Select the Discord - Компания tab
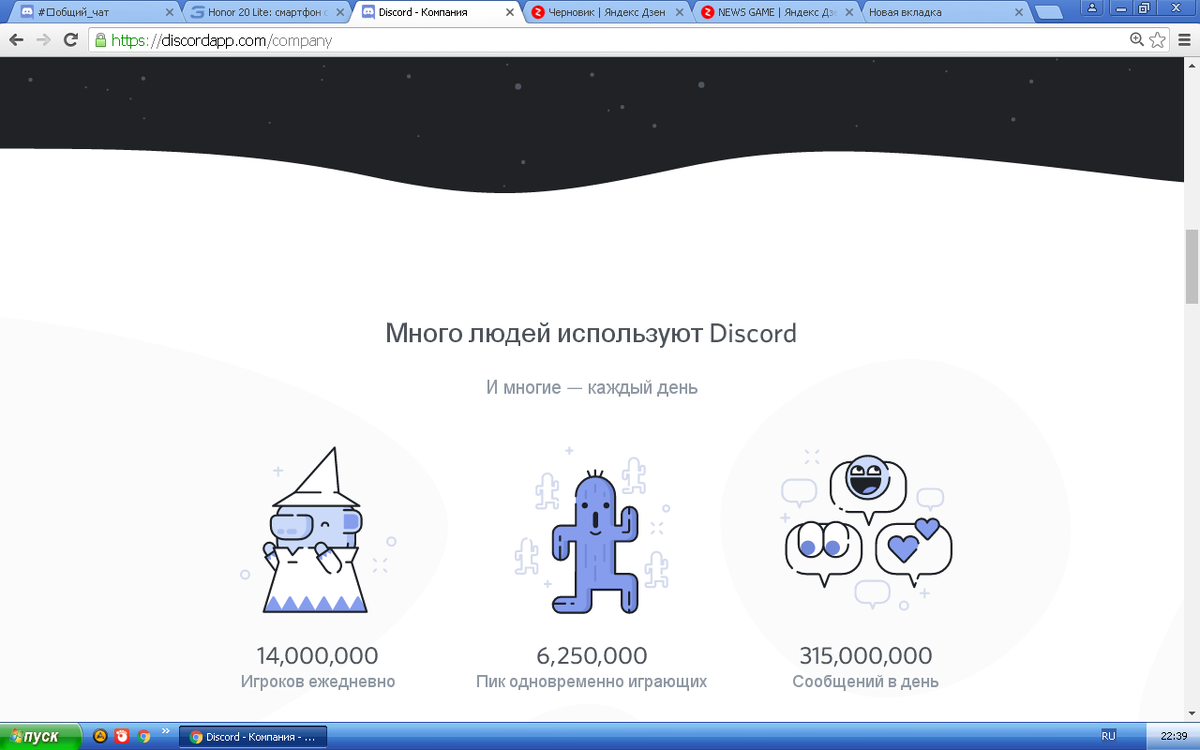The width and height of the screenshot is (1200, 750). tap(439, 12)
